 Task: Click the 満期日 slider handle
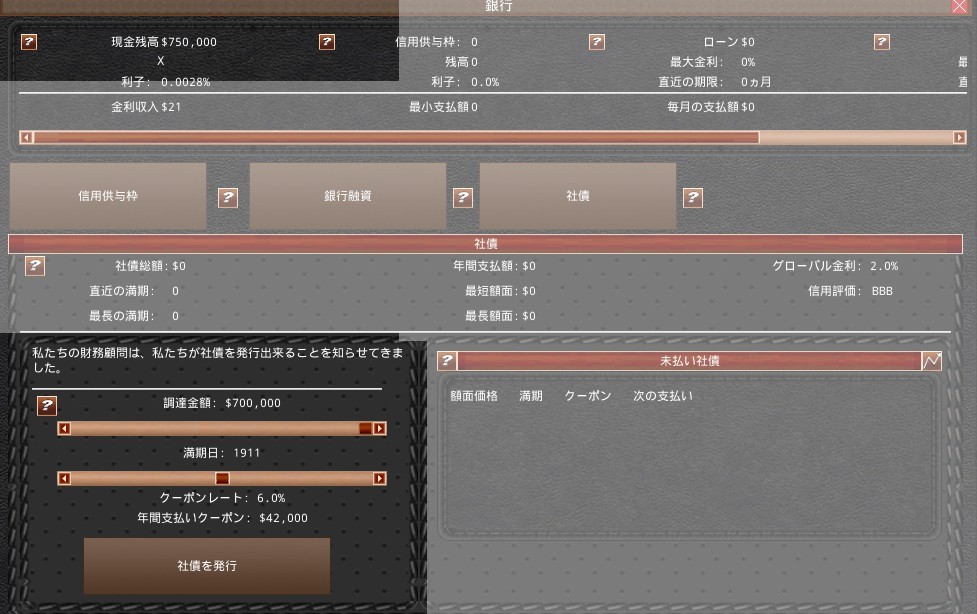(x=222, y=479)
